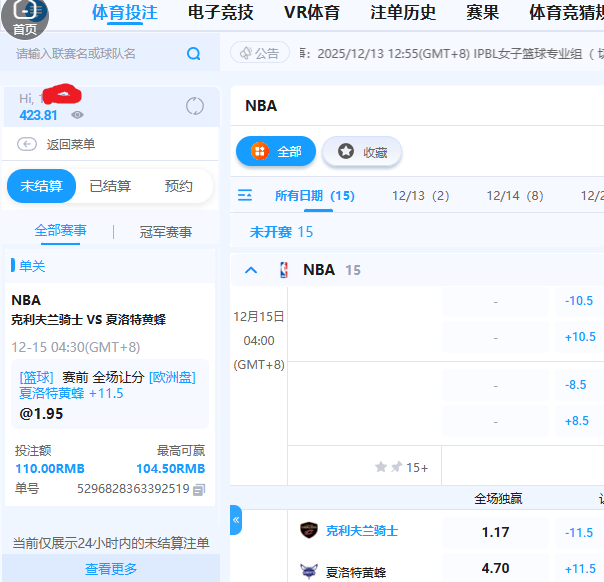Screen dimensions: 604x582
Task: Toggle balance visibility eye icon
Action: (x=77, y=115)
